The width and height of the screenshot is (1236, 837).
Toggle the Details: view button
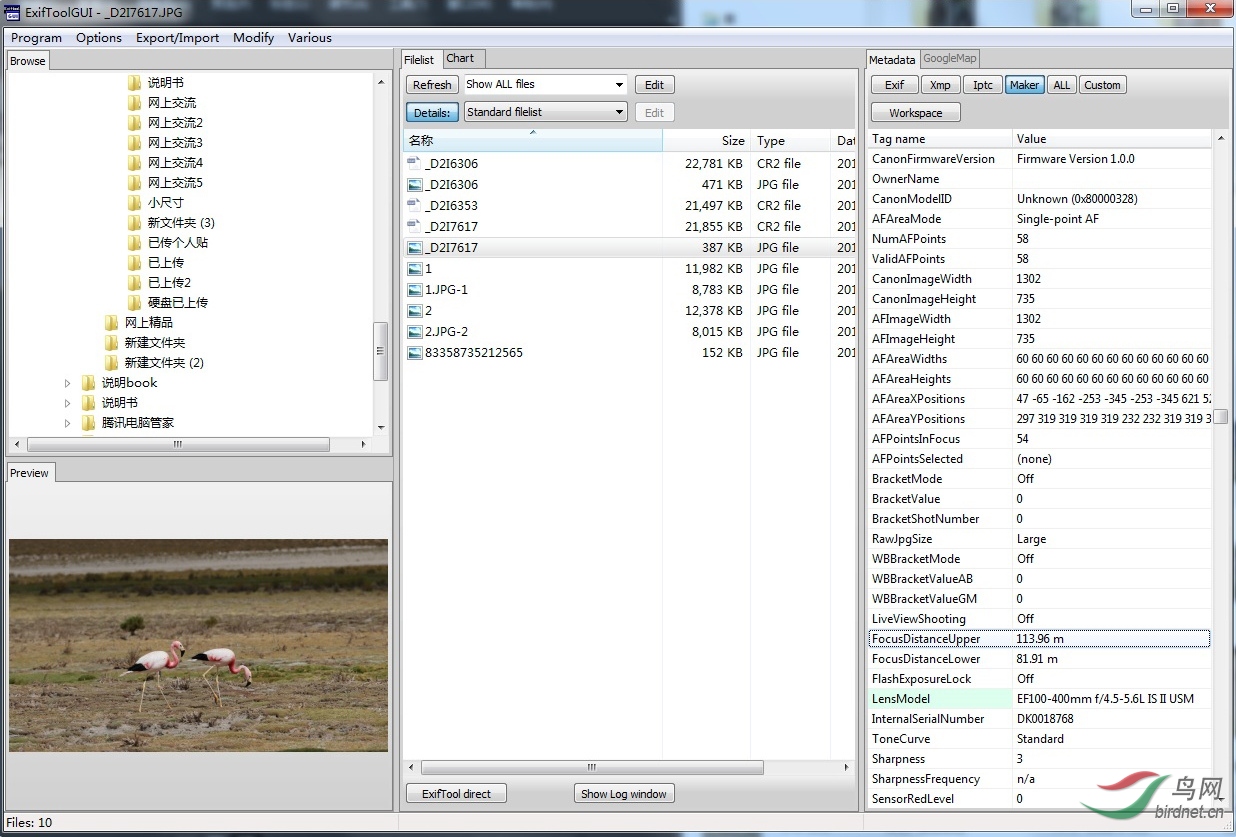[432, 112]
